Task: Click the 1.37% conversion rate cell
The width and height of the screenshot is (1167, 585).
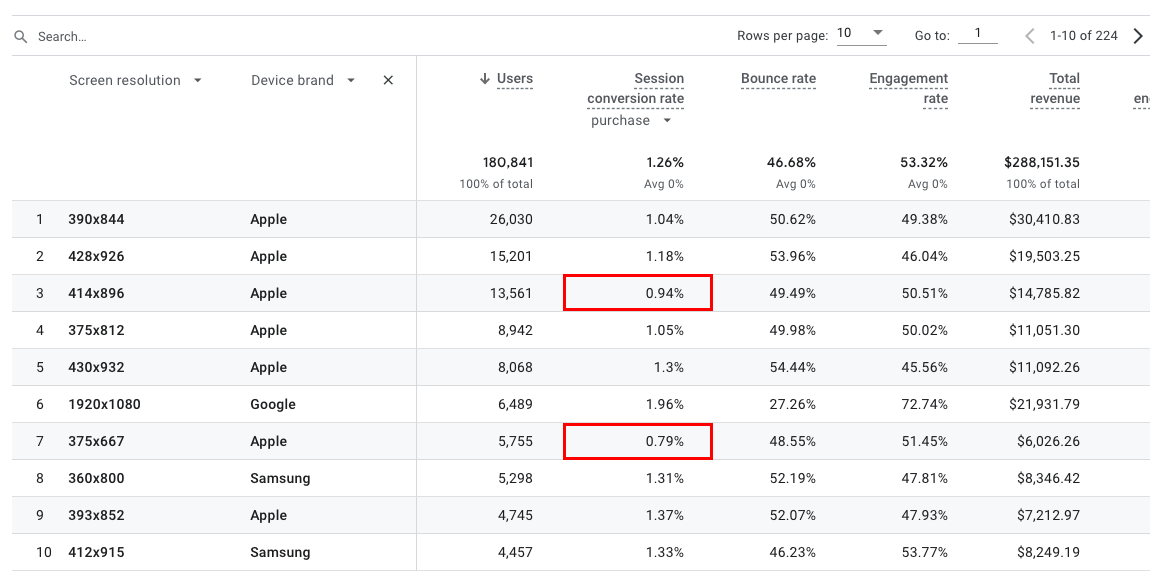Action: [665, 516]
